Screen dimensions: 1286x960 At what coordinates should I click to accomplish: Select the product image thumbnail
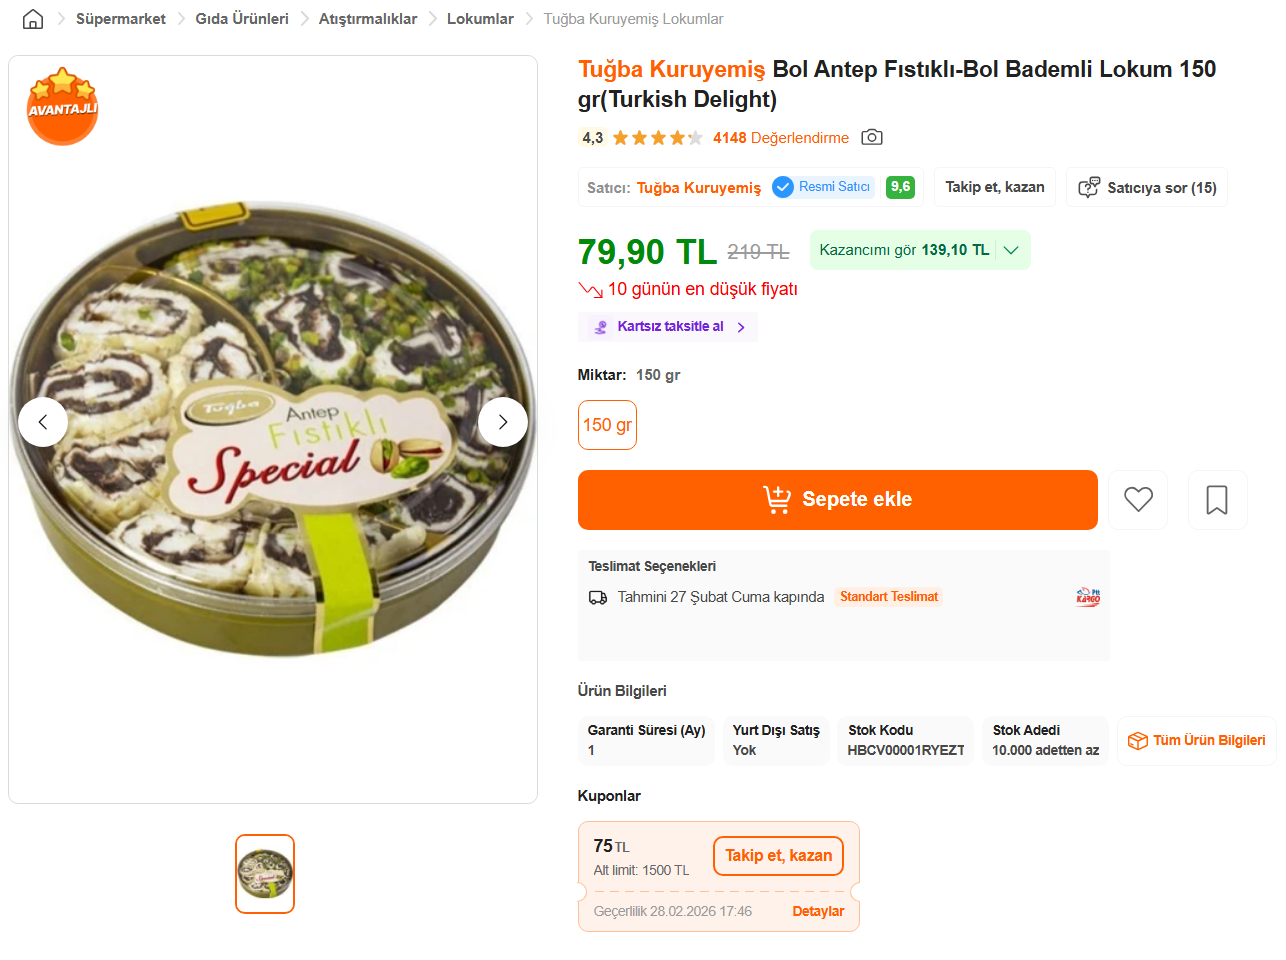coord(265,873)
